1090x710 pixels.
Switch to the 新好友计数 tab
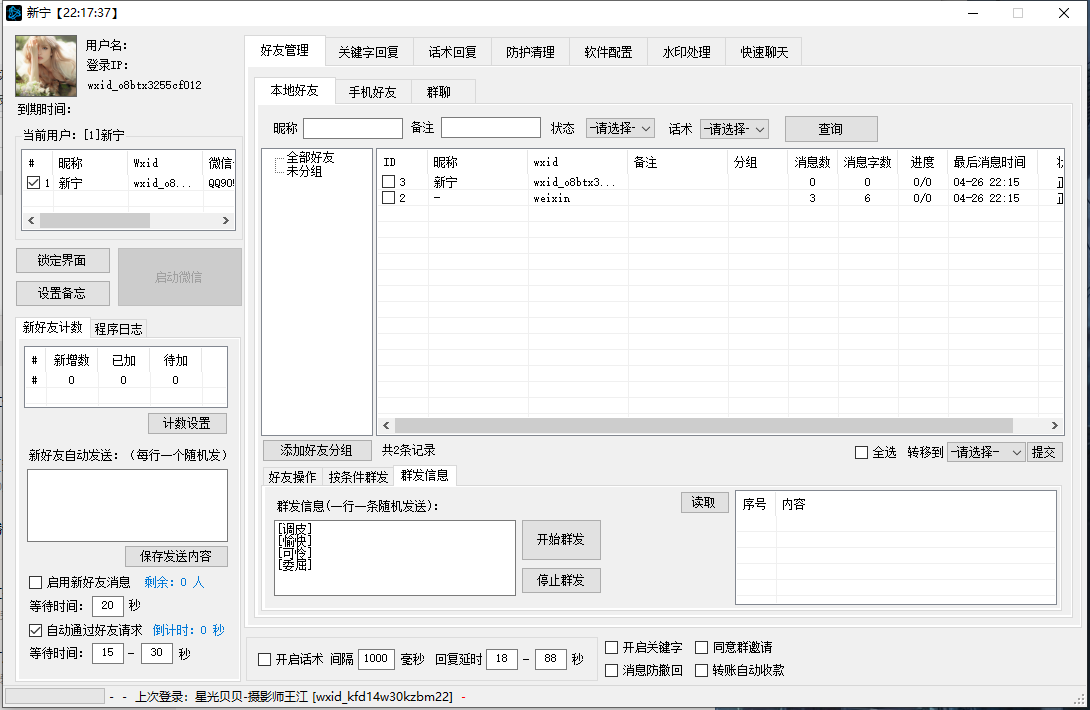pos(53,327)
